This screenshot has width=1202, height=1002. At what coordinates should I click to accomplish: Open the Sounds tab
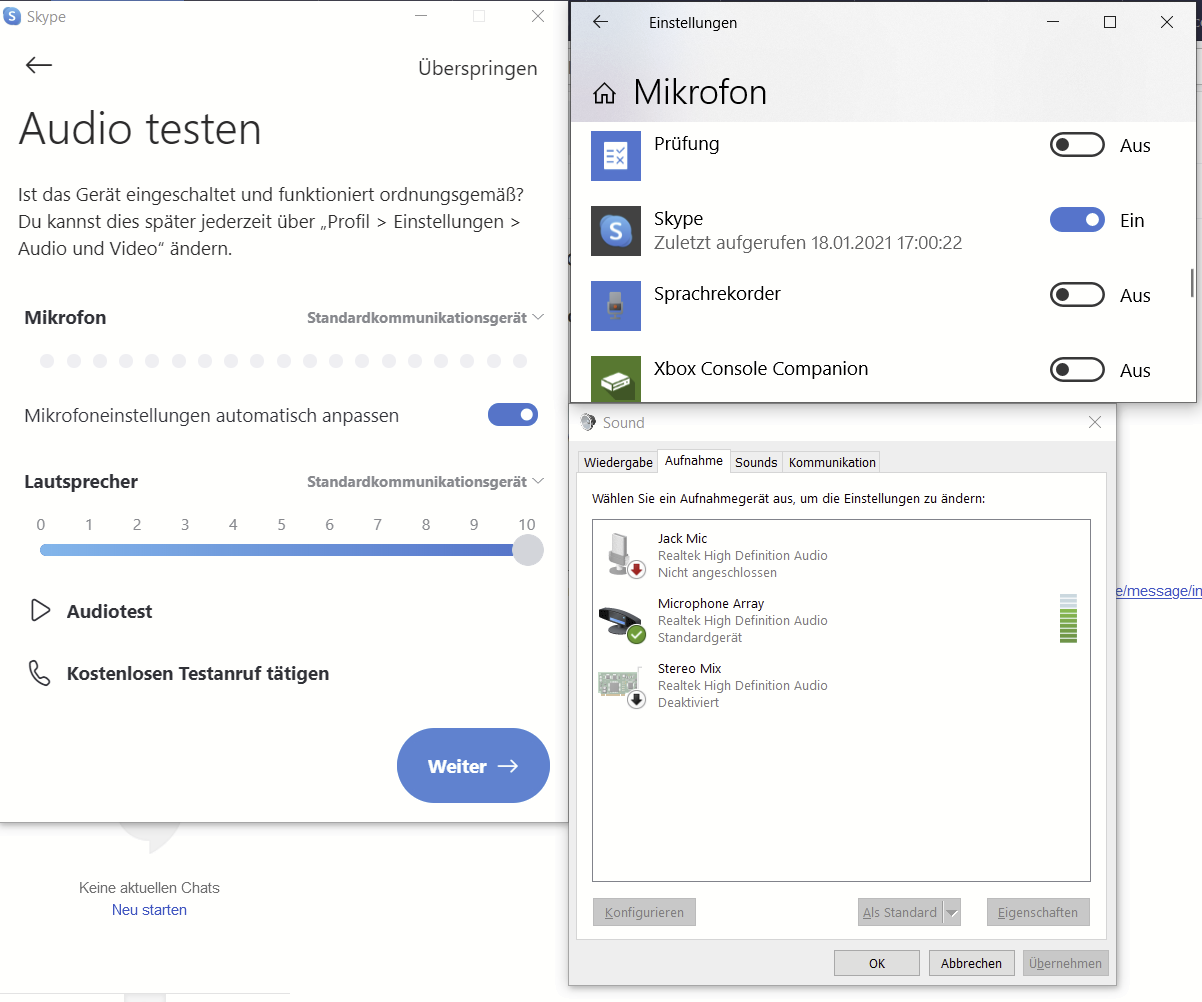click(756, 462)
